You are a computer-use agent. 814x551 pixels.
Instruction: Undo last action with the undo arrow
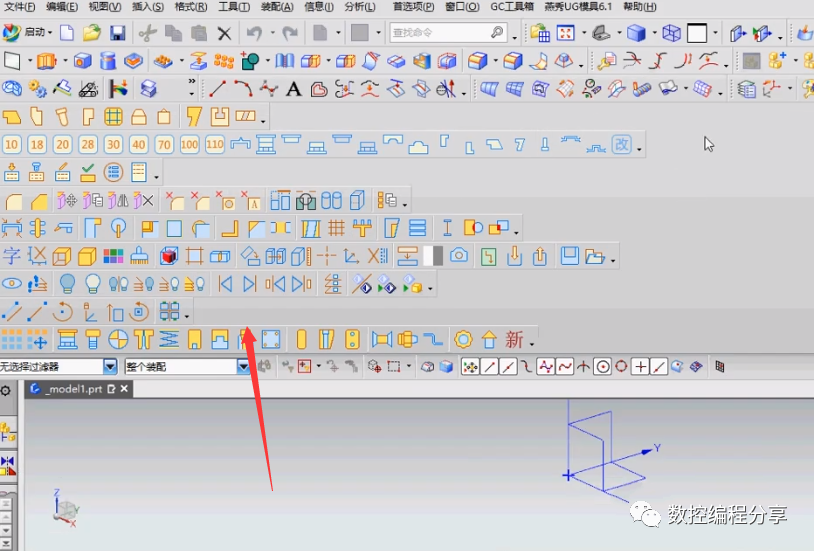click(254, 34)
